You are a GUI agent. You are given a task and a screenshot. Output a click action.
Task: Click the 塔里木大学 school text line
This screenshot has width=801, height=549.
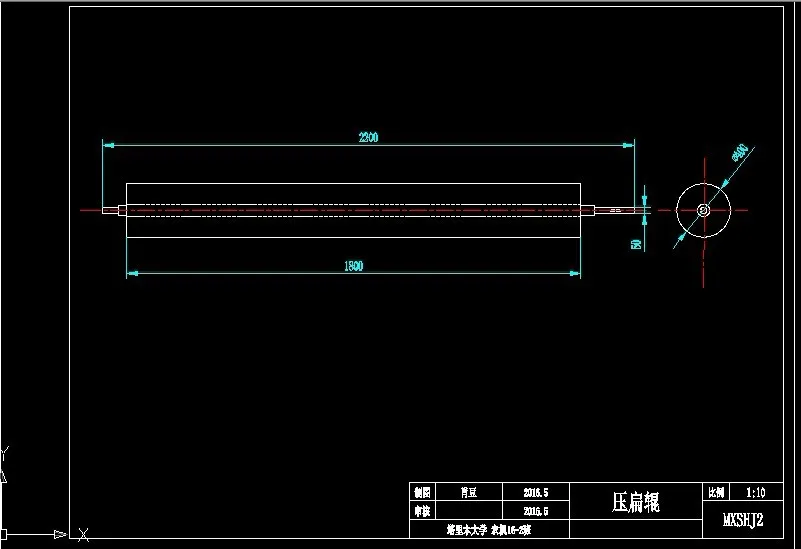(489, 530)
